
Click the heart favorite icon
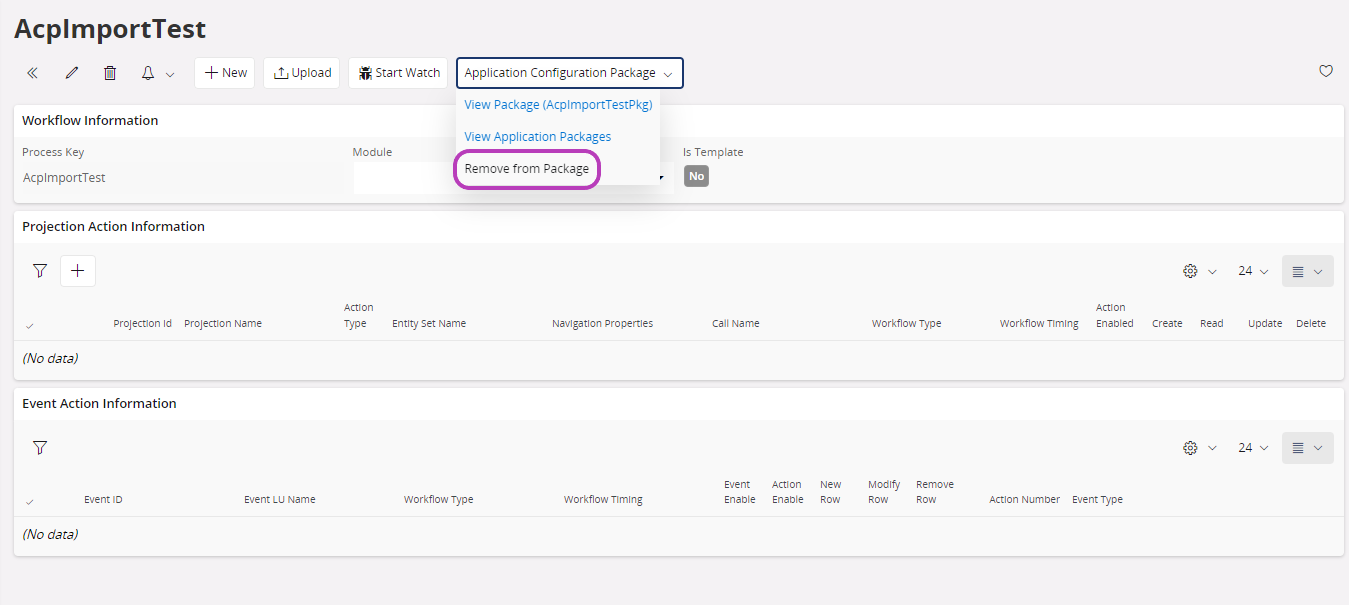[1326, 71]
